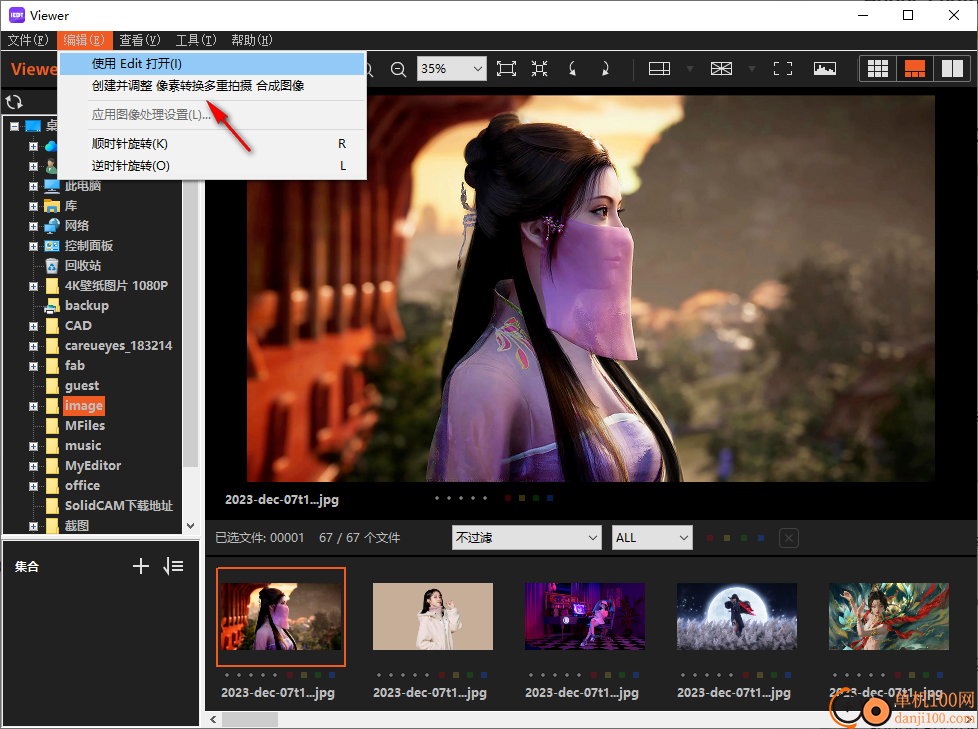Select the purple gaming room thumbnail

[585, 616]
